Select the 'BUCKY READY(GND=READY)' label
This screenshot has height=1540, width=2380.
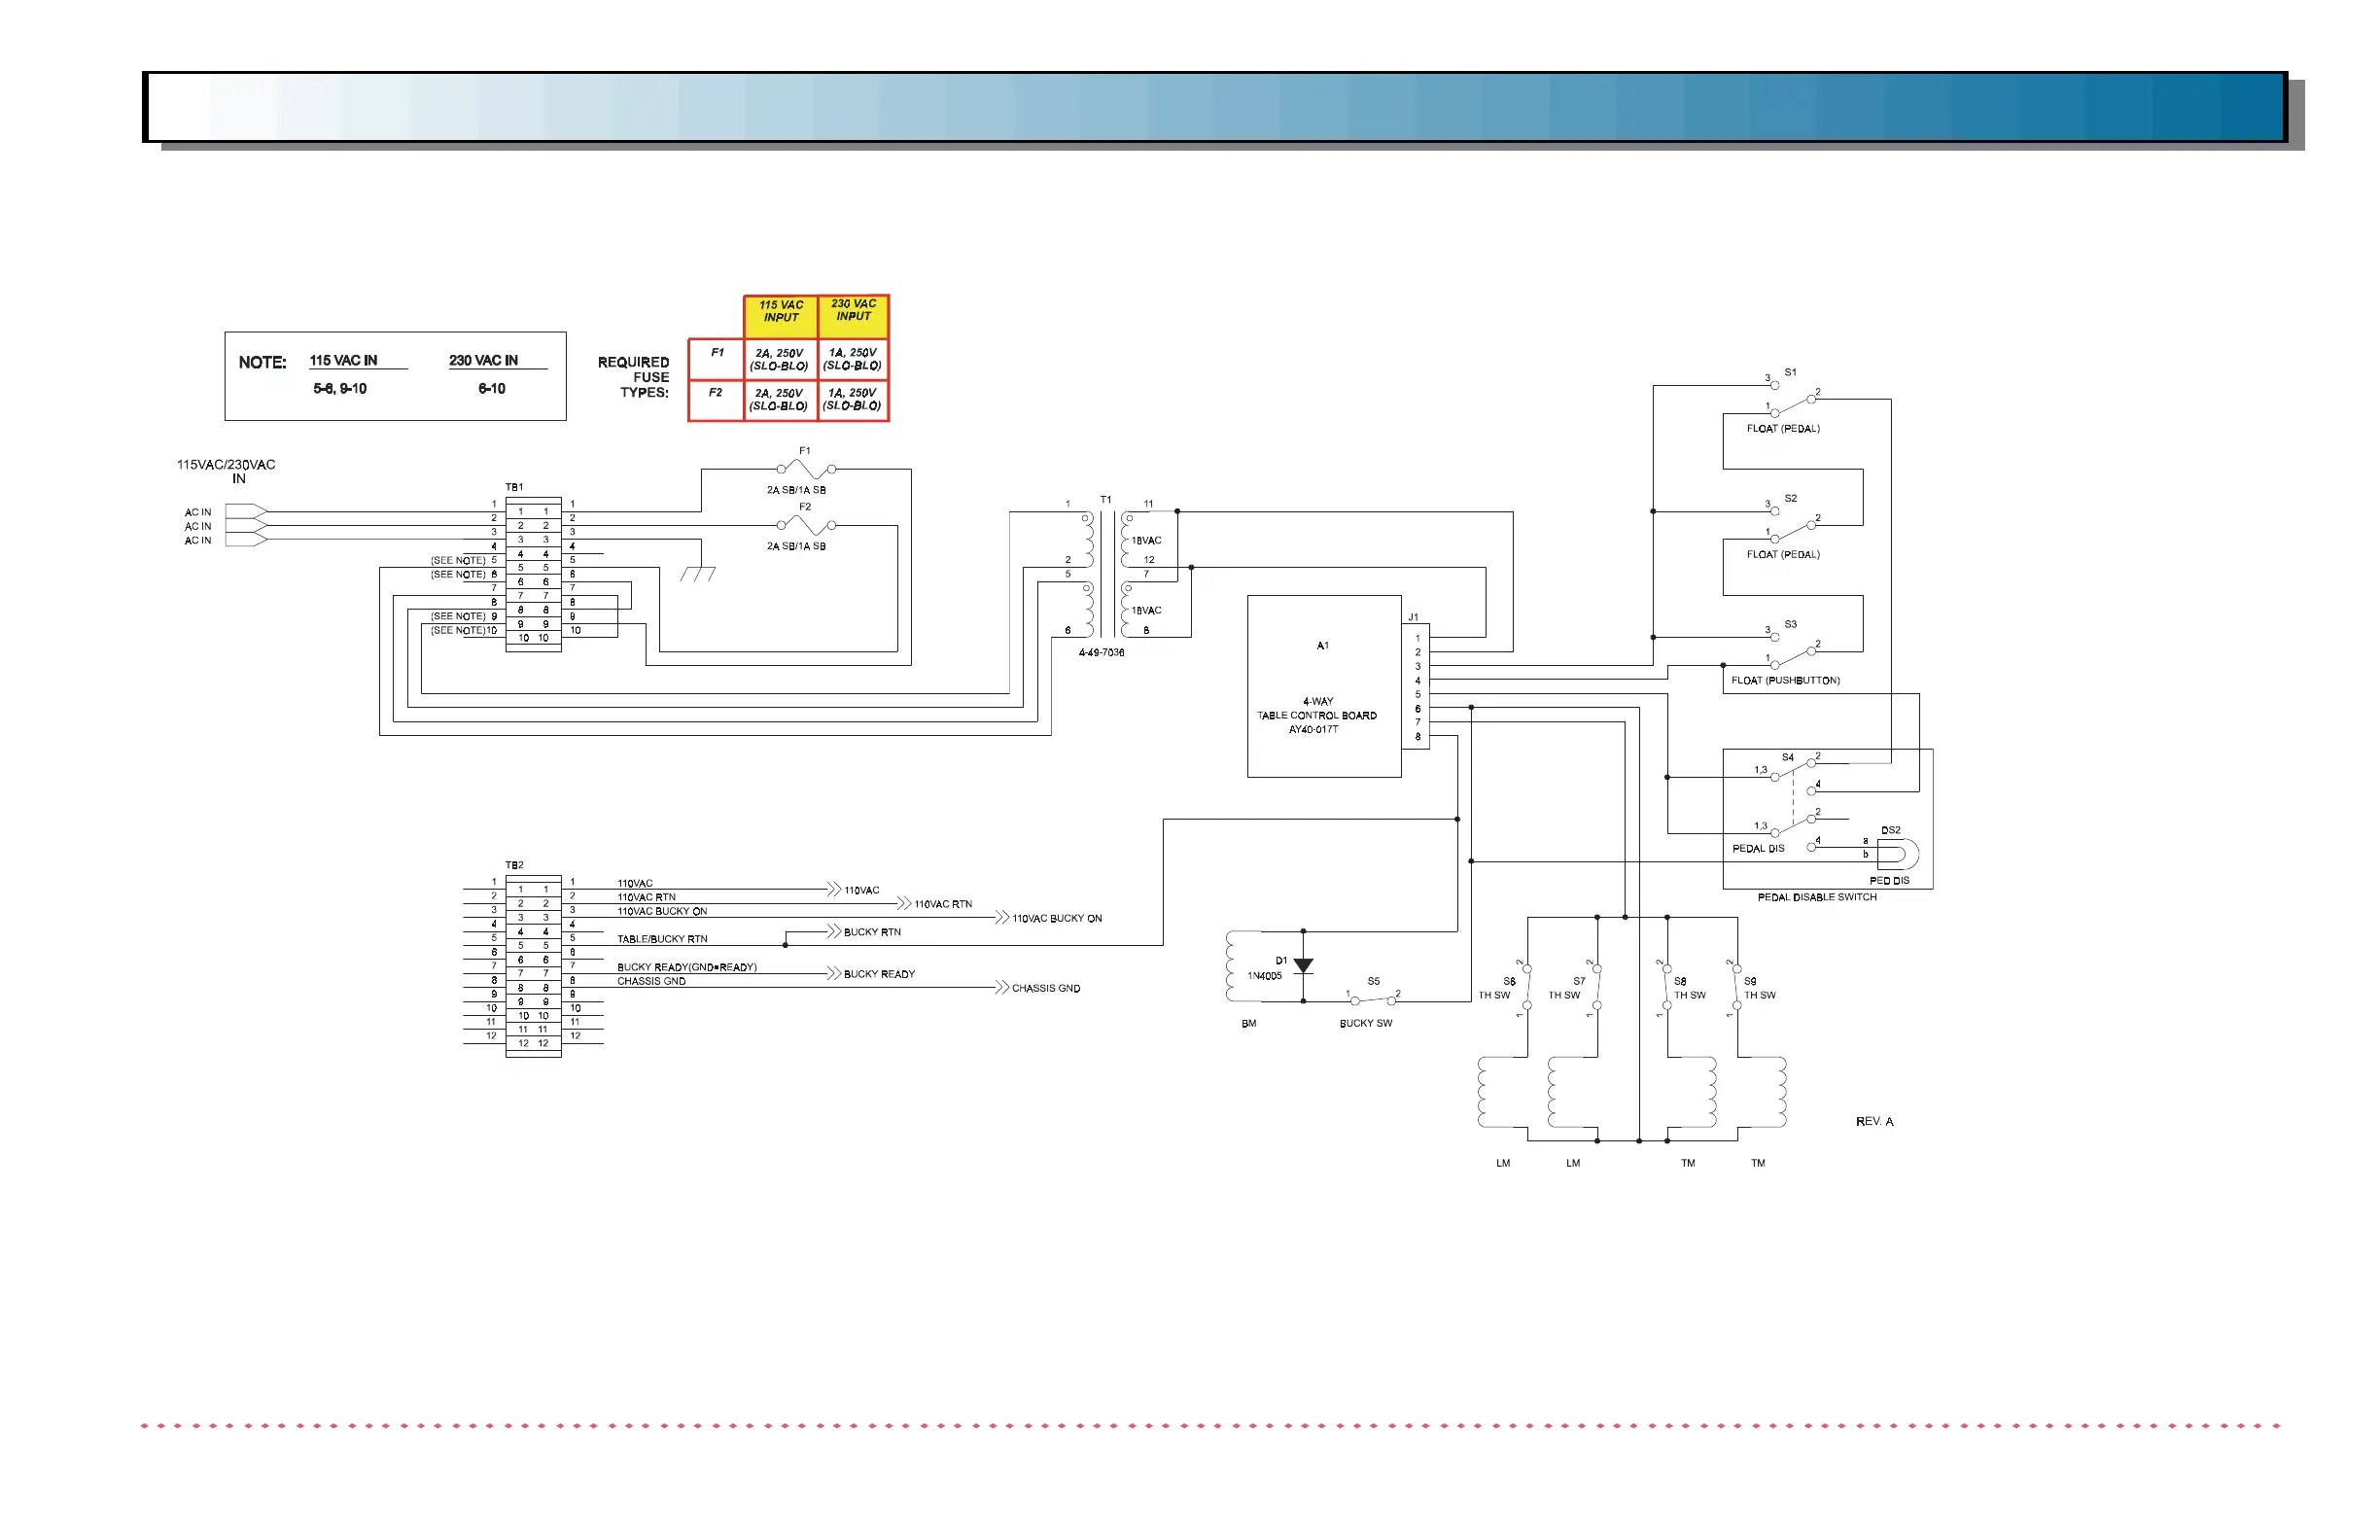coord(687,967)
